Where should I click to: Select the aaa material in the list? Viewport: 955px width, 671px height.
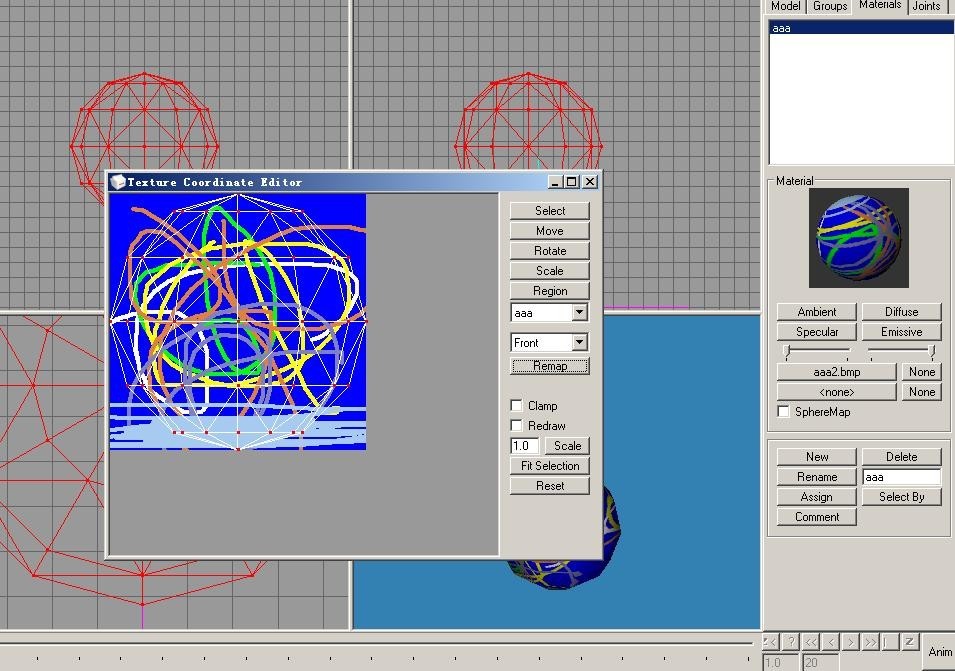[861, 28]
